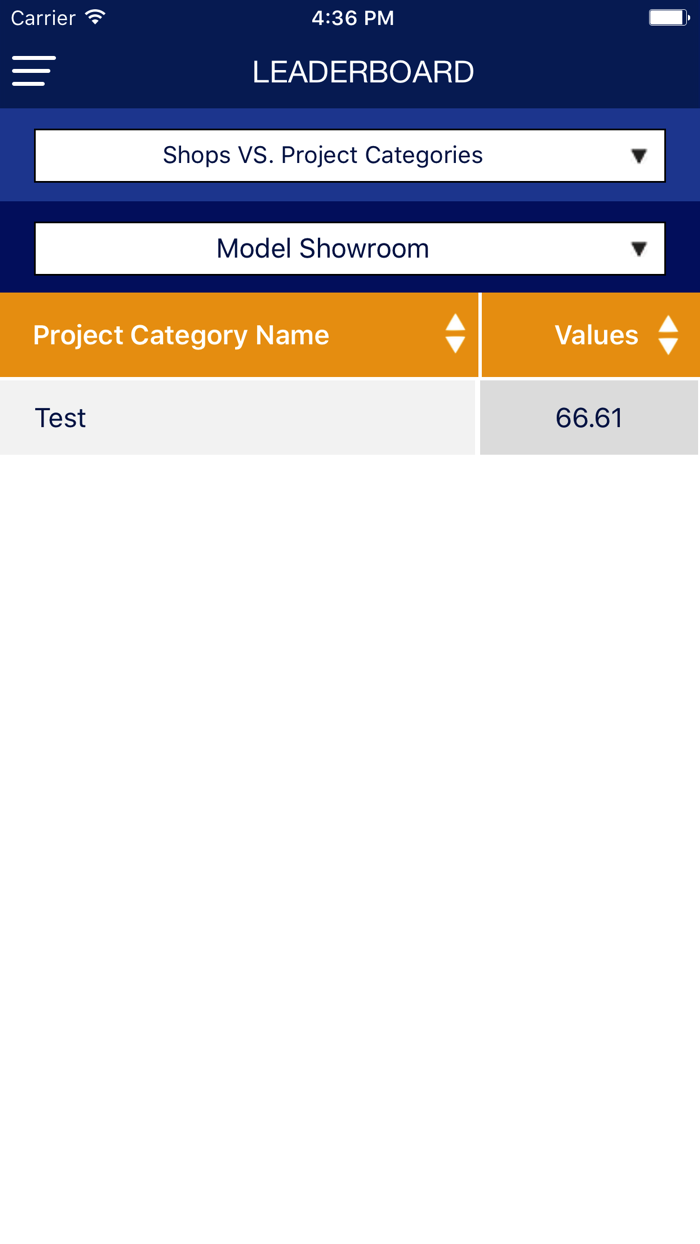This screenshot has width=700, height=1244.
Task: Tap the Wi-Fi signal icon in status bar
Action: tap(95, 17)
